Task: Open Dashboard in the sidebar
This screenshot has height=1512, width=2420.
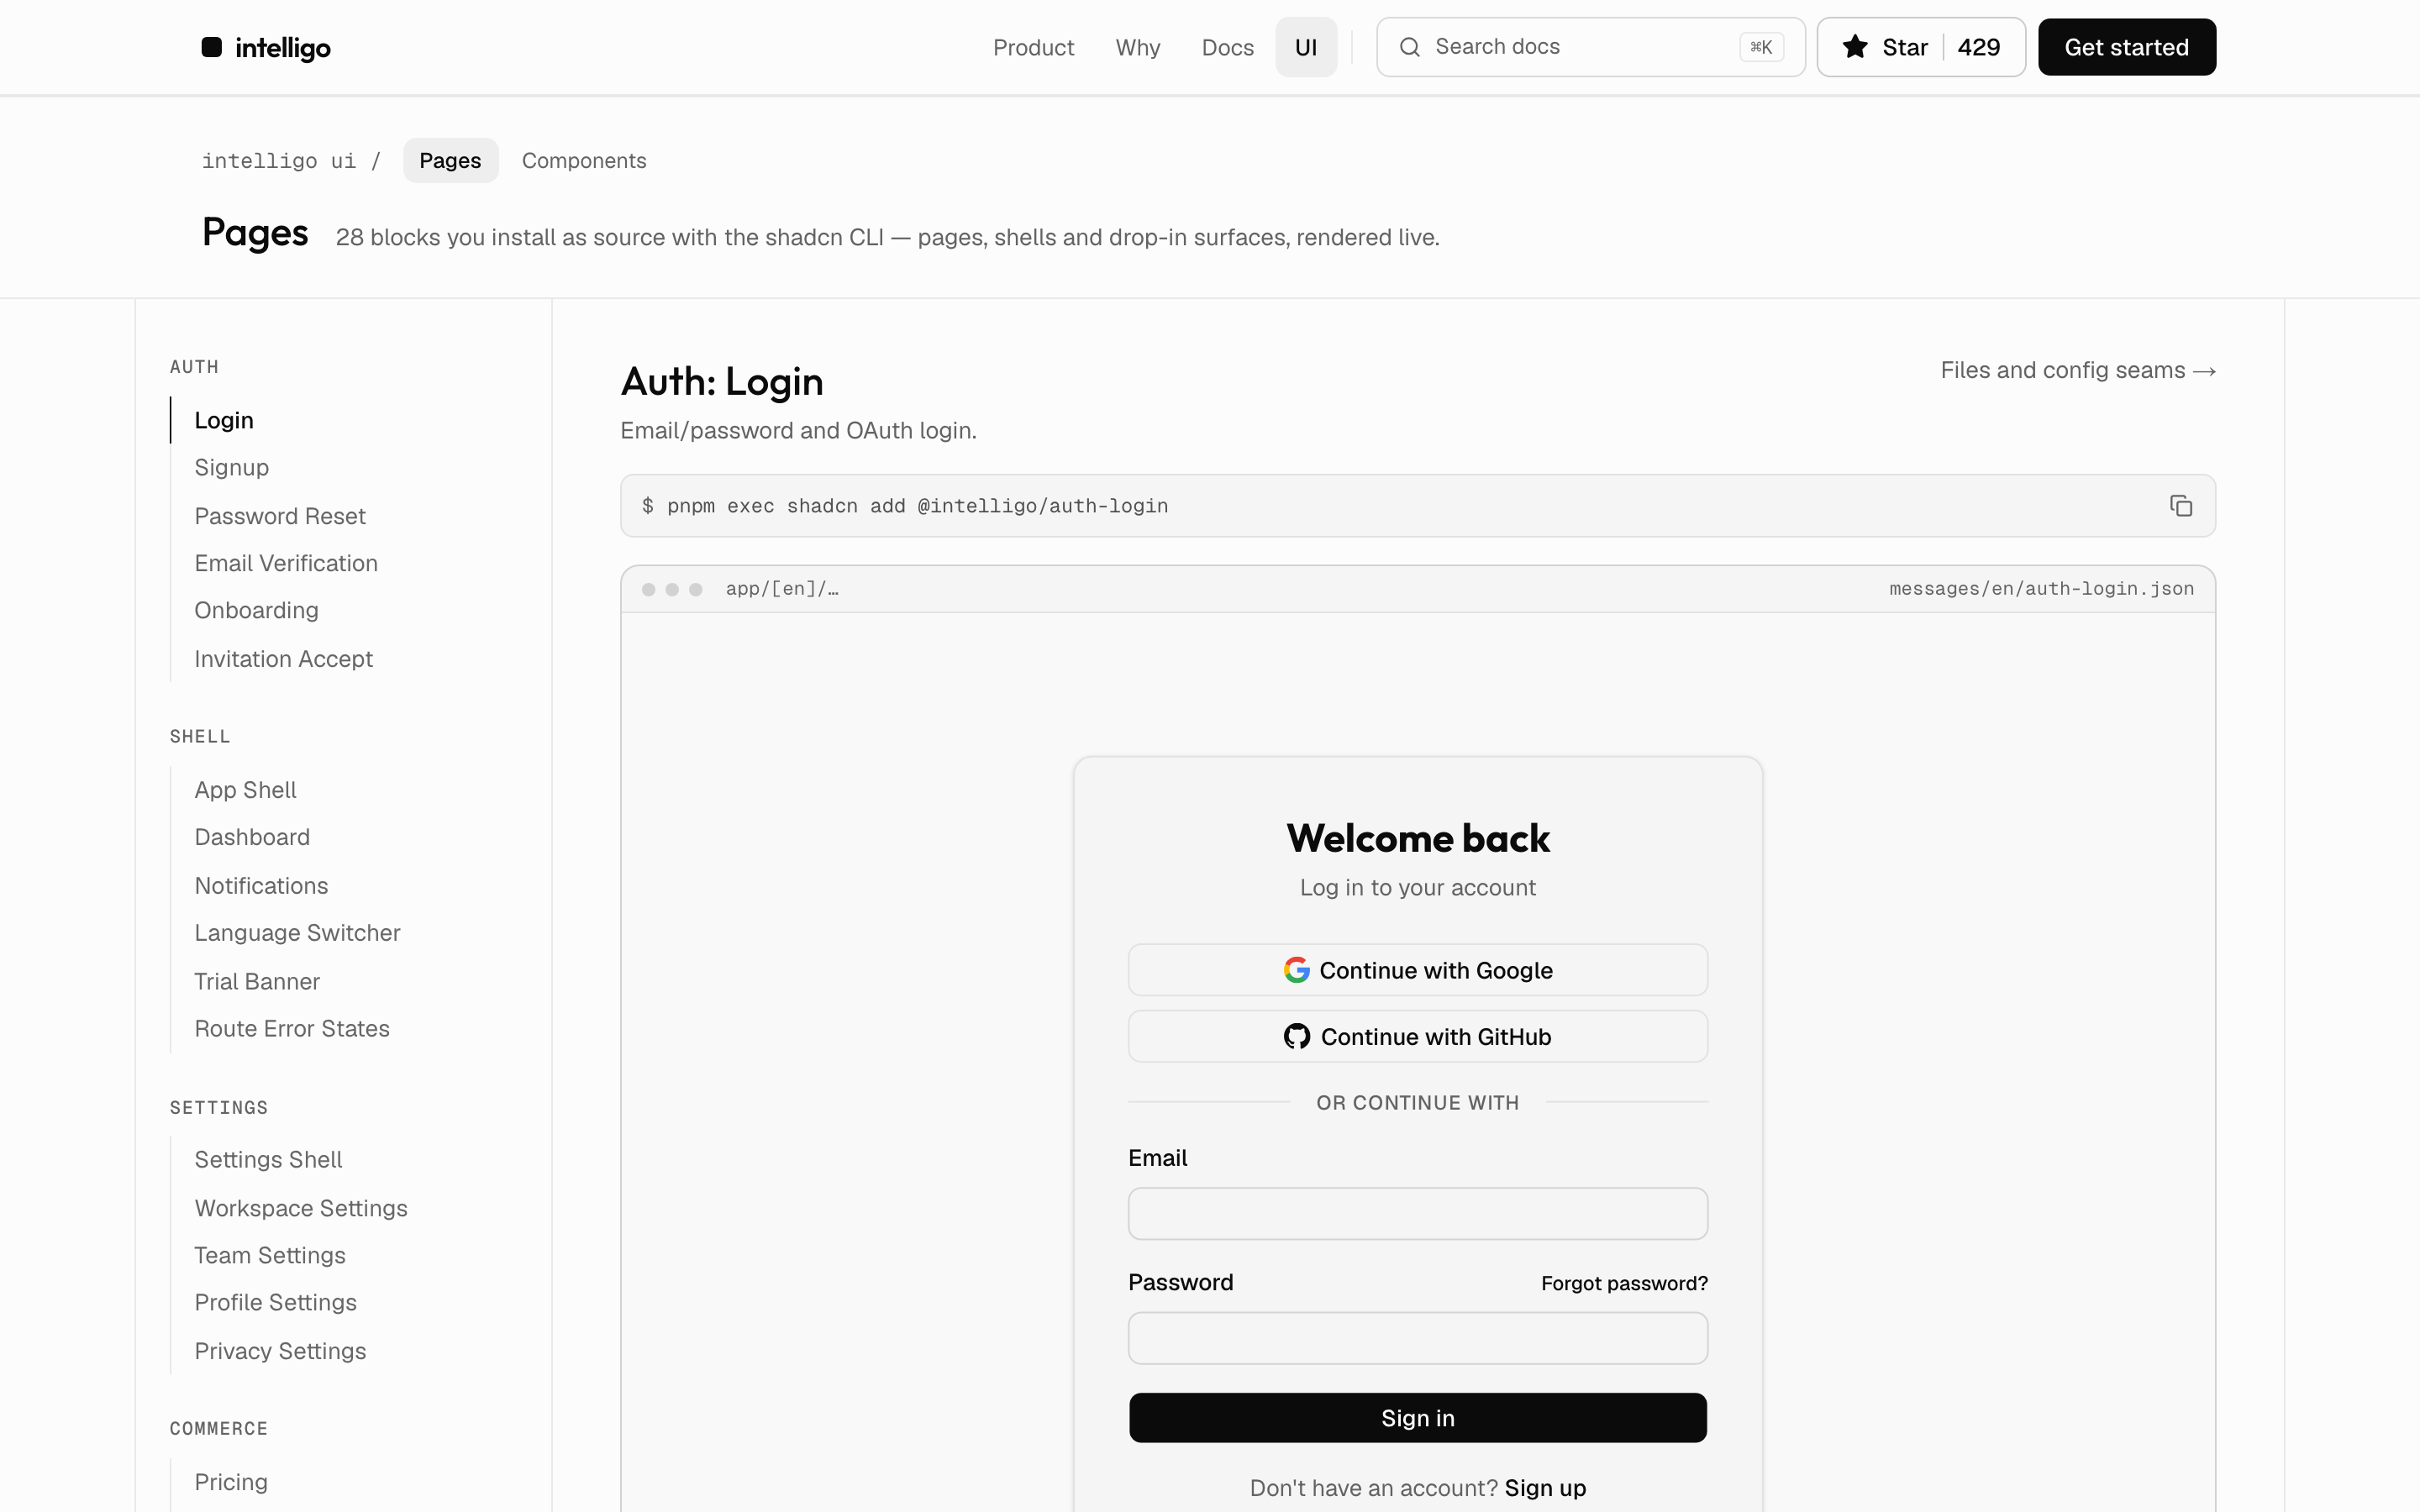Action: 252,837
